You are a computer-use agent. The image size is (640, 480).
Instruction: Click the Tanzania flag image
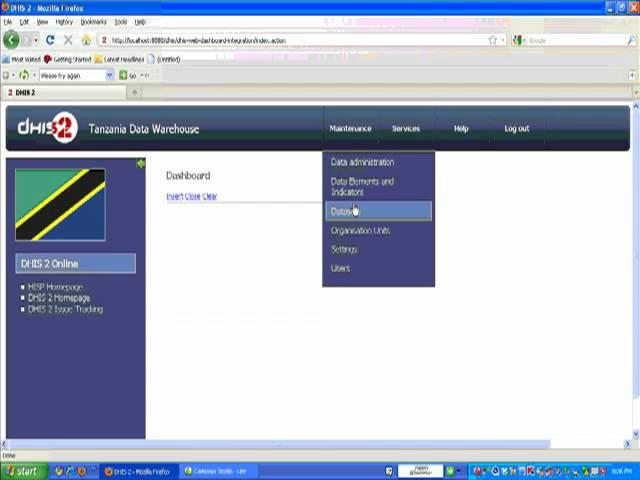60,205
